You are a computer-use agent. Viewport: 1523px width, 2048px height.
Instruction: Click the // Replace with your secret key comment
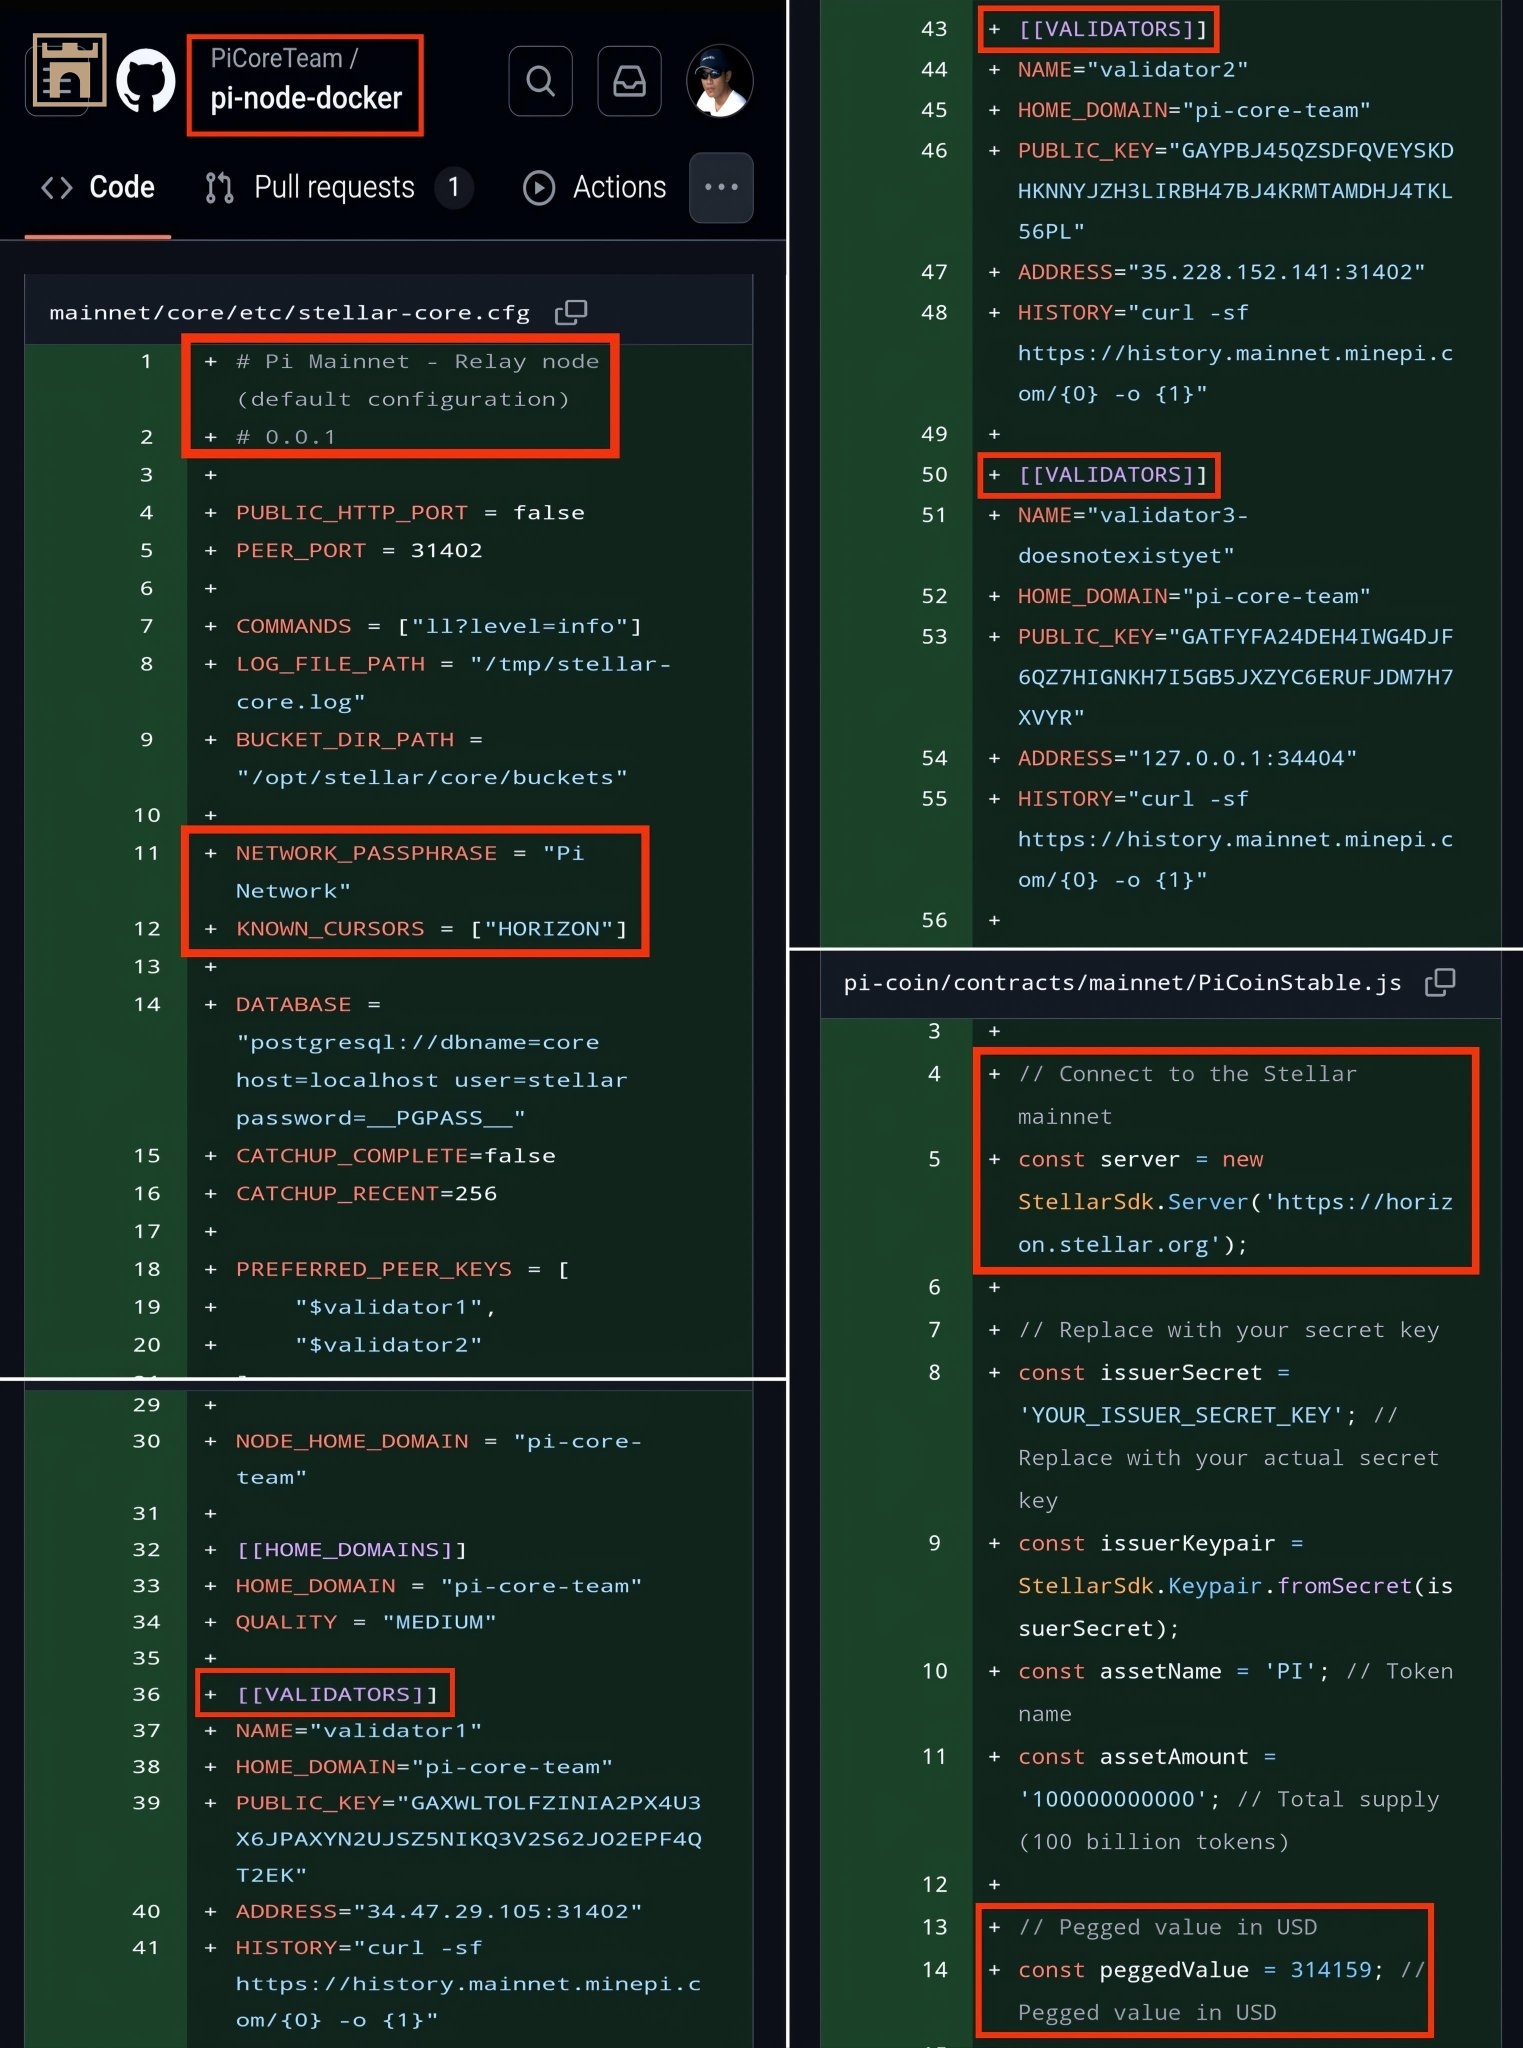tap(1228, 1330)
